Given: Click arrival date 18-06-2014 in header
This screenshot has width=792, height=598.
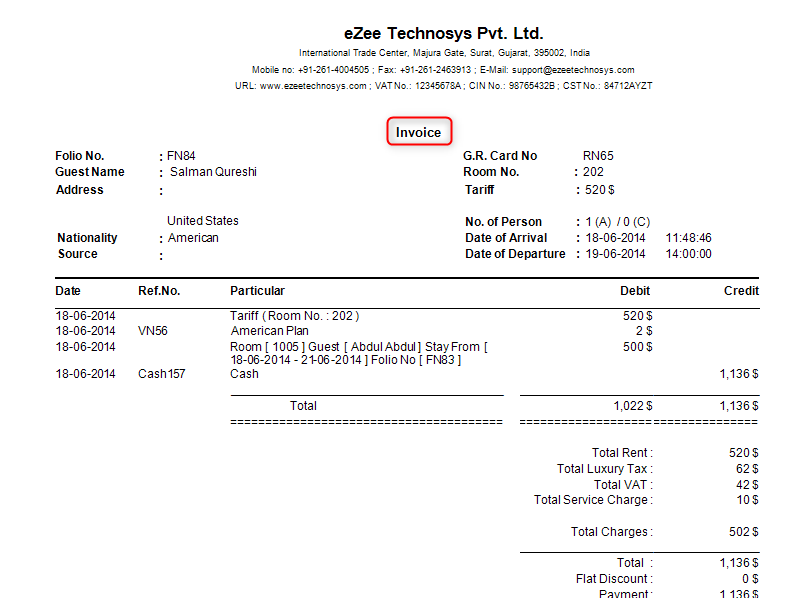Looking at the screenshot, I should (615, 238).
